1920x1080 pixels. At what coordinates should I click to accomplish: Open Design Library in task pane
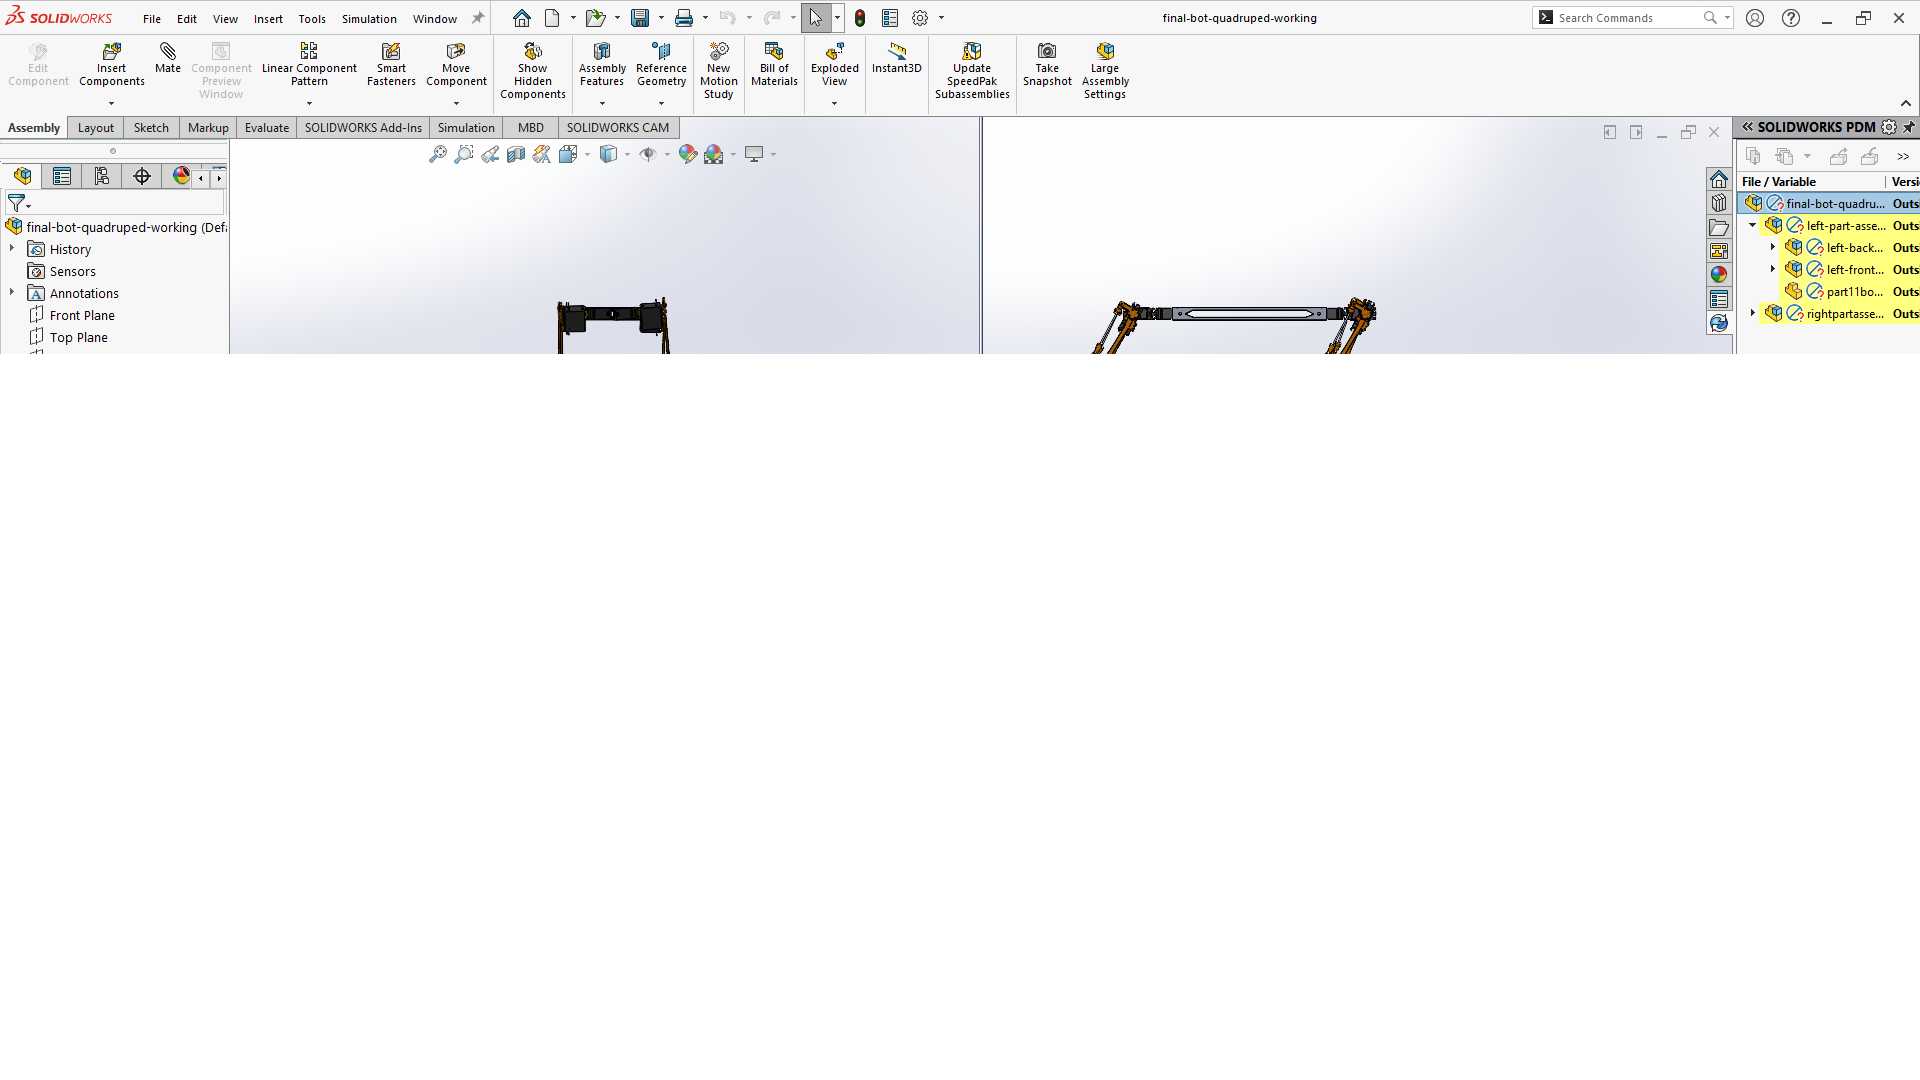[x=1719, y=203]
